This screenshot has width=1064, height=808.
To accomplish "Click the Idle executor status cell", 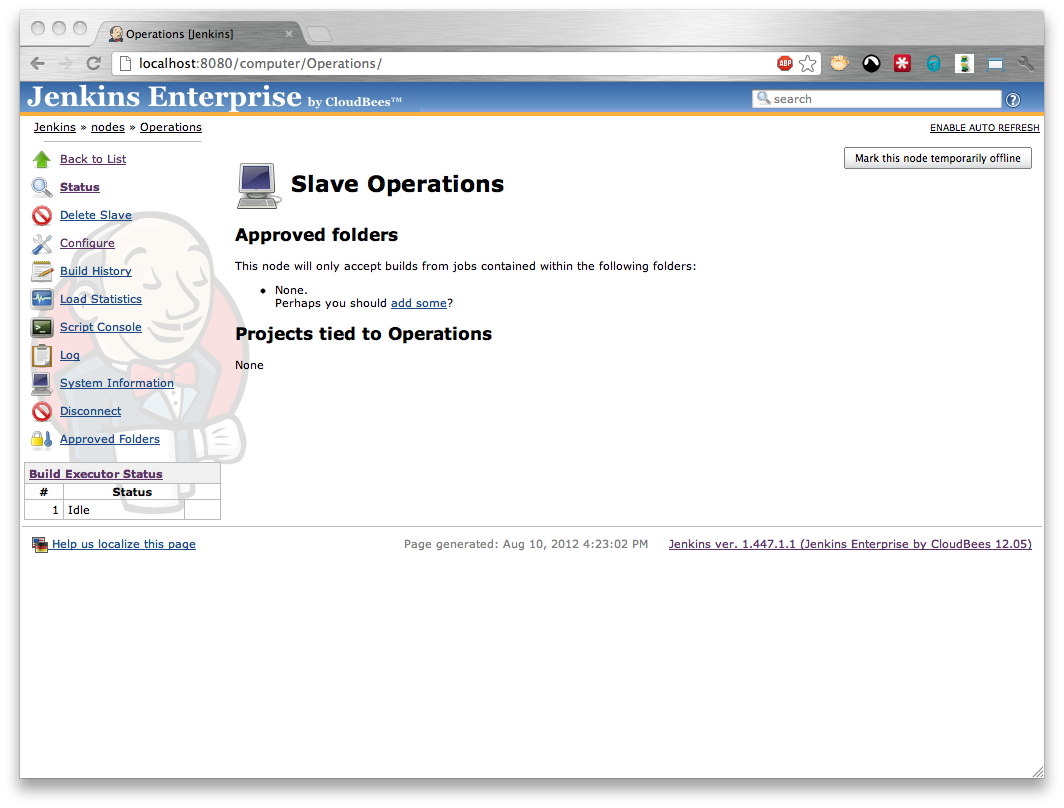I will coord(124,510).
